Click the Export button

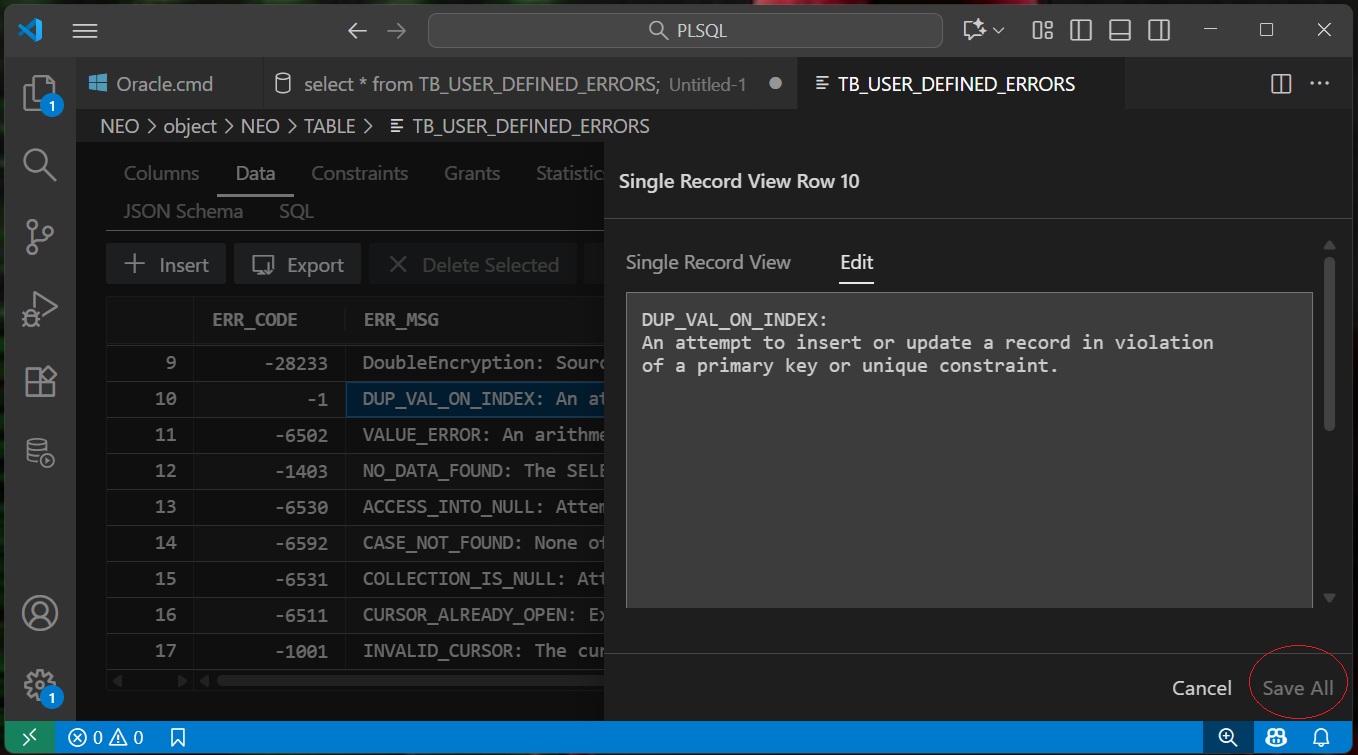[298, 265]
